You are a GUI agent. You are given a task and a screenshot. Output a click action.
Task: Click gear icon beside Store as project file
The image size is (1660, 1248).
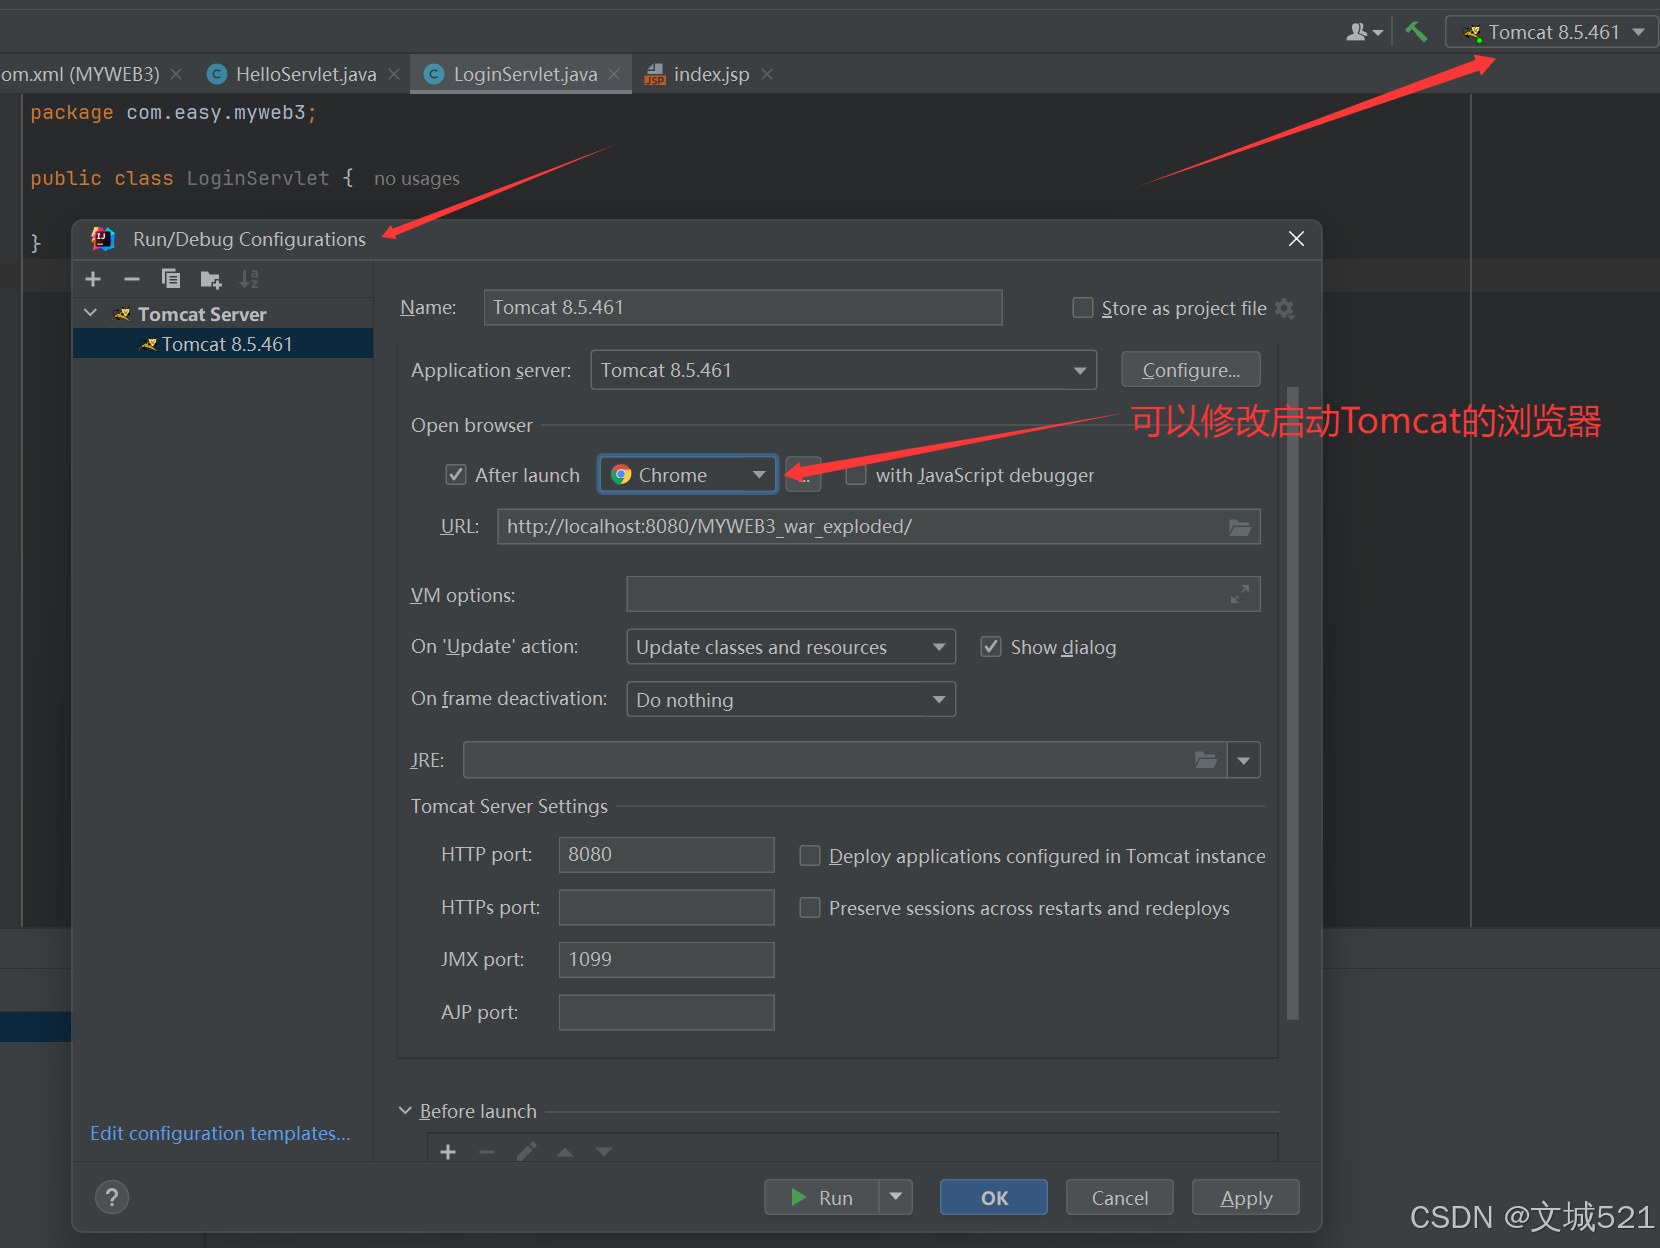[x=1285, y=309]
